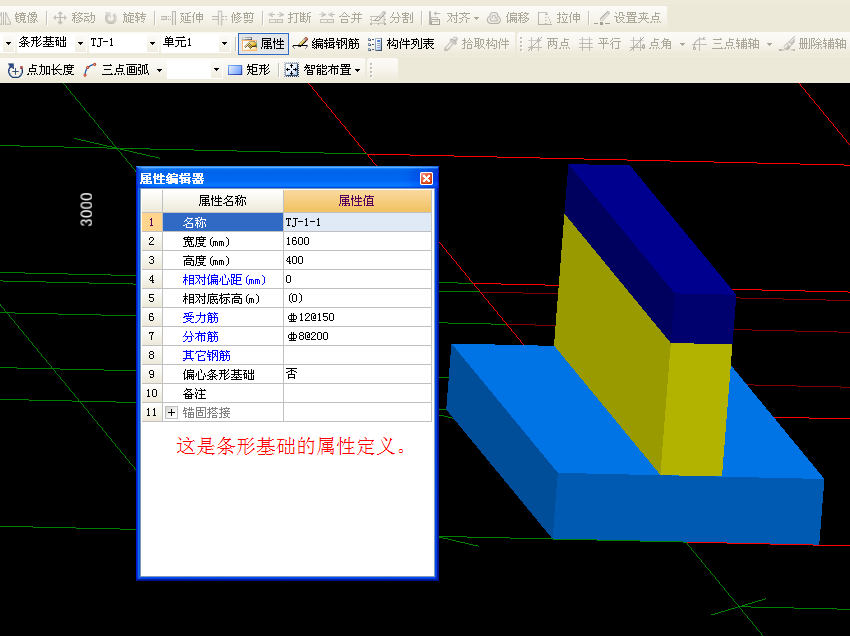Open the 构件列表 component list
850x636 pixels.
[401, 44]
